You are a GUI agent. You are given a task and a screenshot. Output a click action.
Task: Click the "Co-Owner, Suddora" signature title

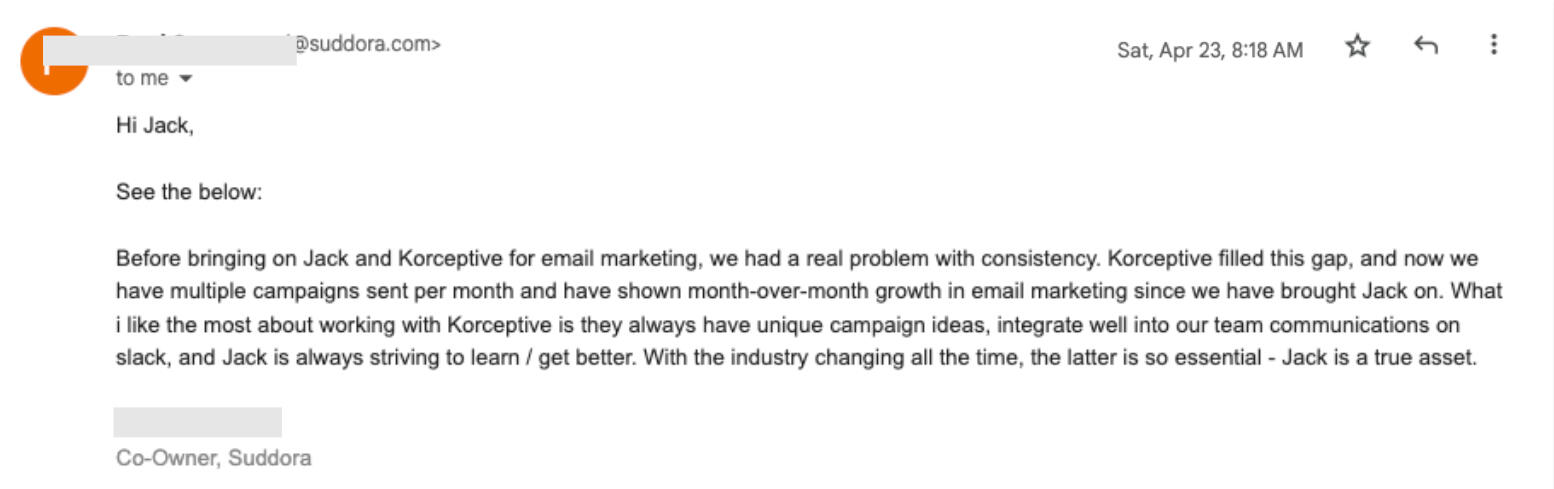pyautogui.click(x=213, y=458)
